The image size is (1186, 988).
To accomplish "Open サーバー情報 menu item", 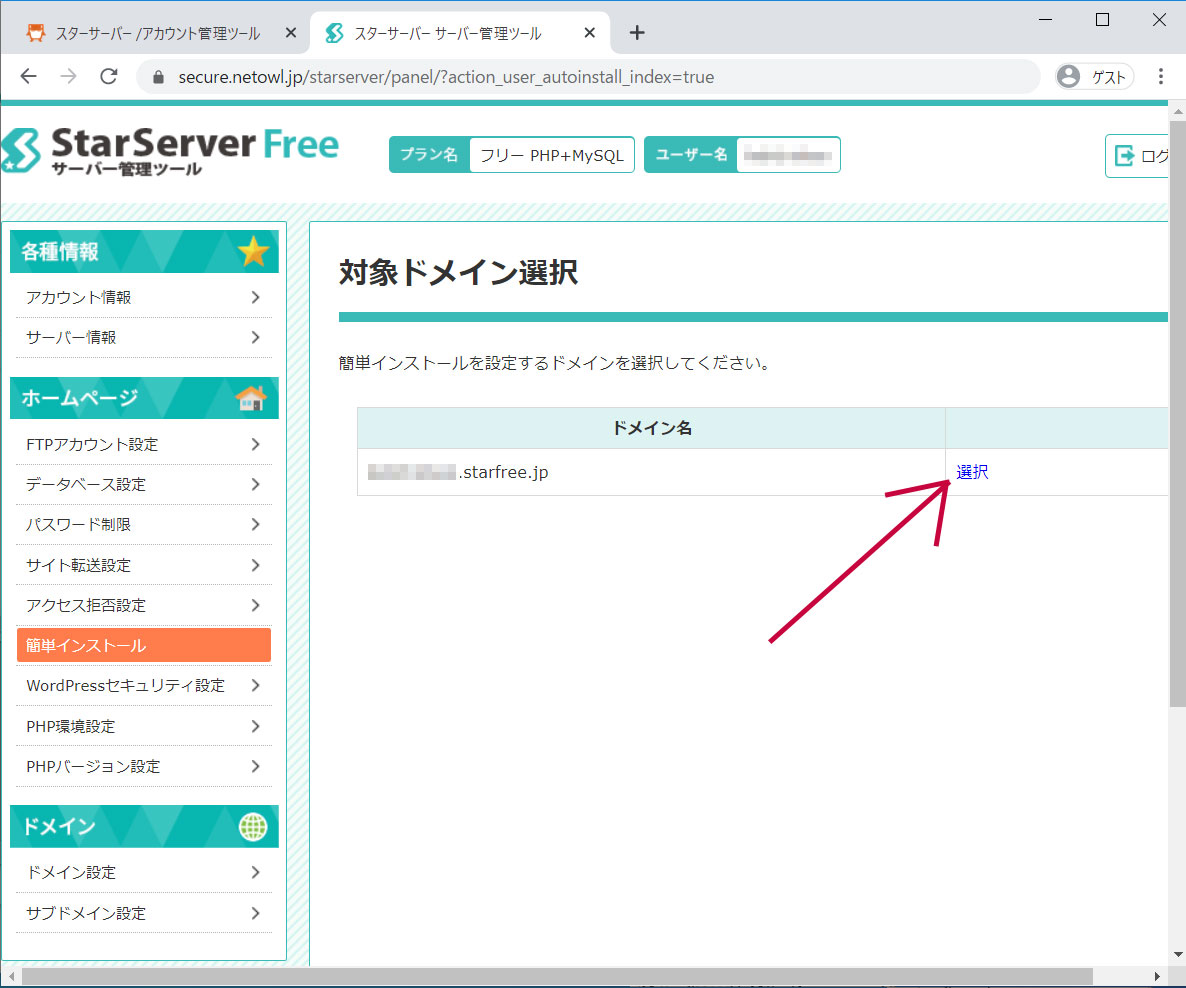I will tap(144, 337).
